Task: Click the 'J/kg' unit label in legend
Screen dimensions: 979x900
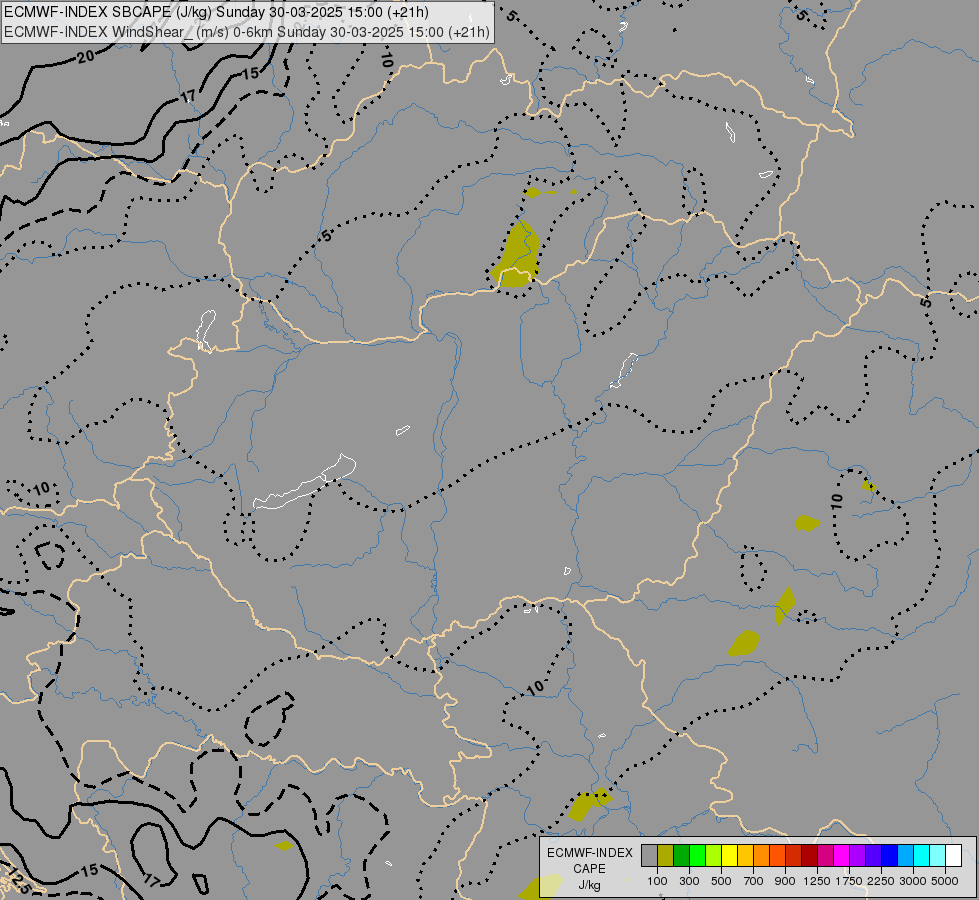Action: click(589, 885)
